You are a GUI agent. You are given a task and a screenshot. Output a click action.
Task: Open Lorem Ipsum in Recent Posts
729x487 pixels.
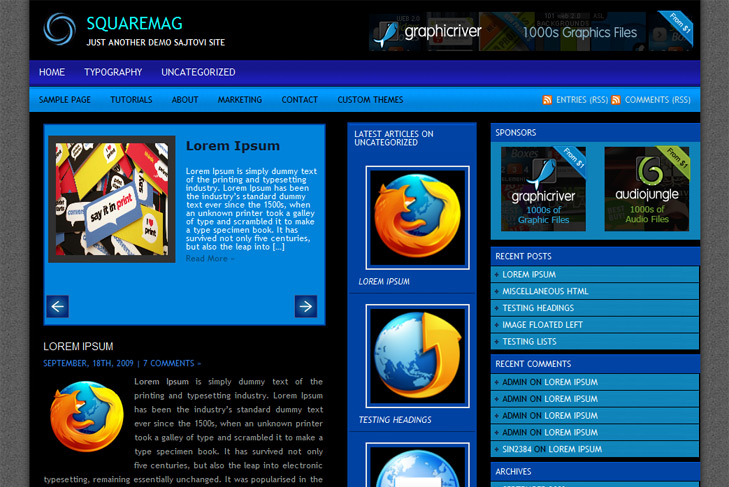click(529, 274)
